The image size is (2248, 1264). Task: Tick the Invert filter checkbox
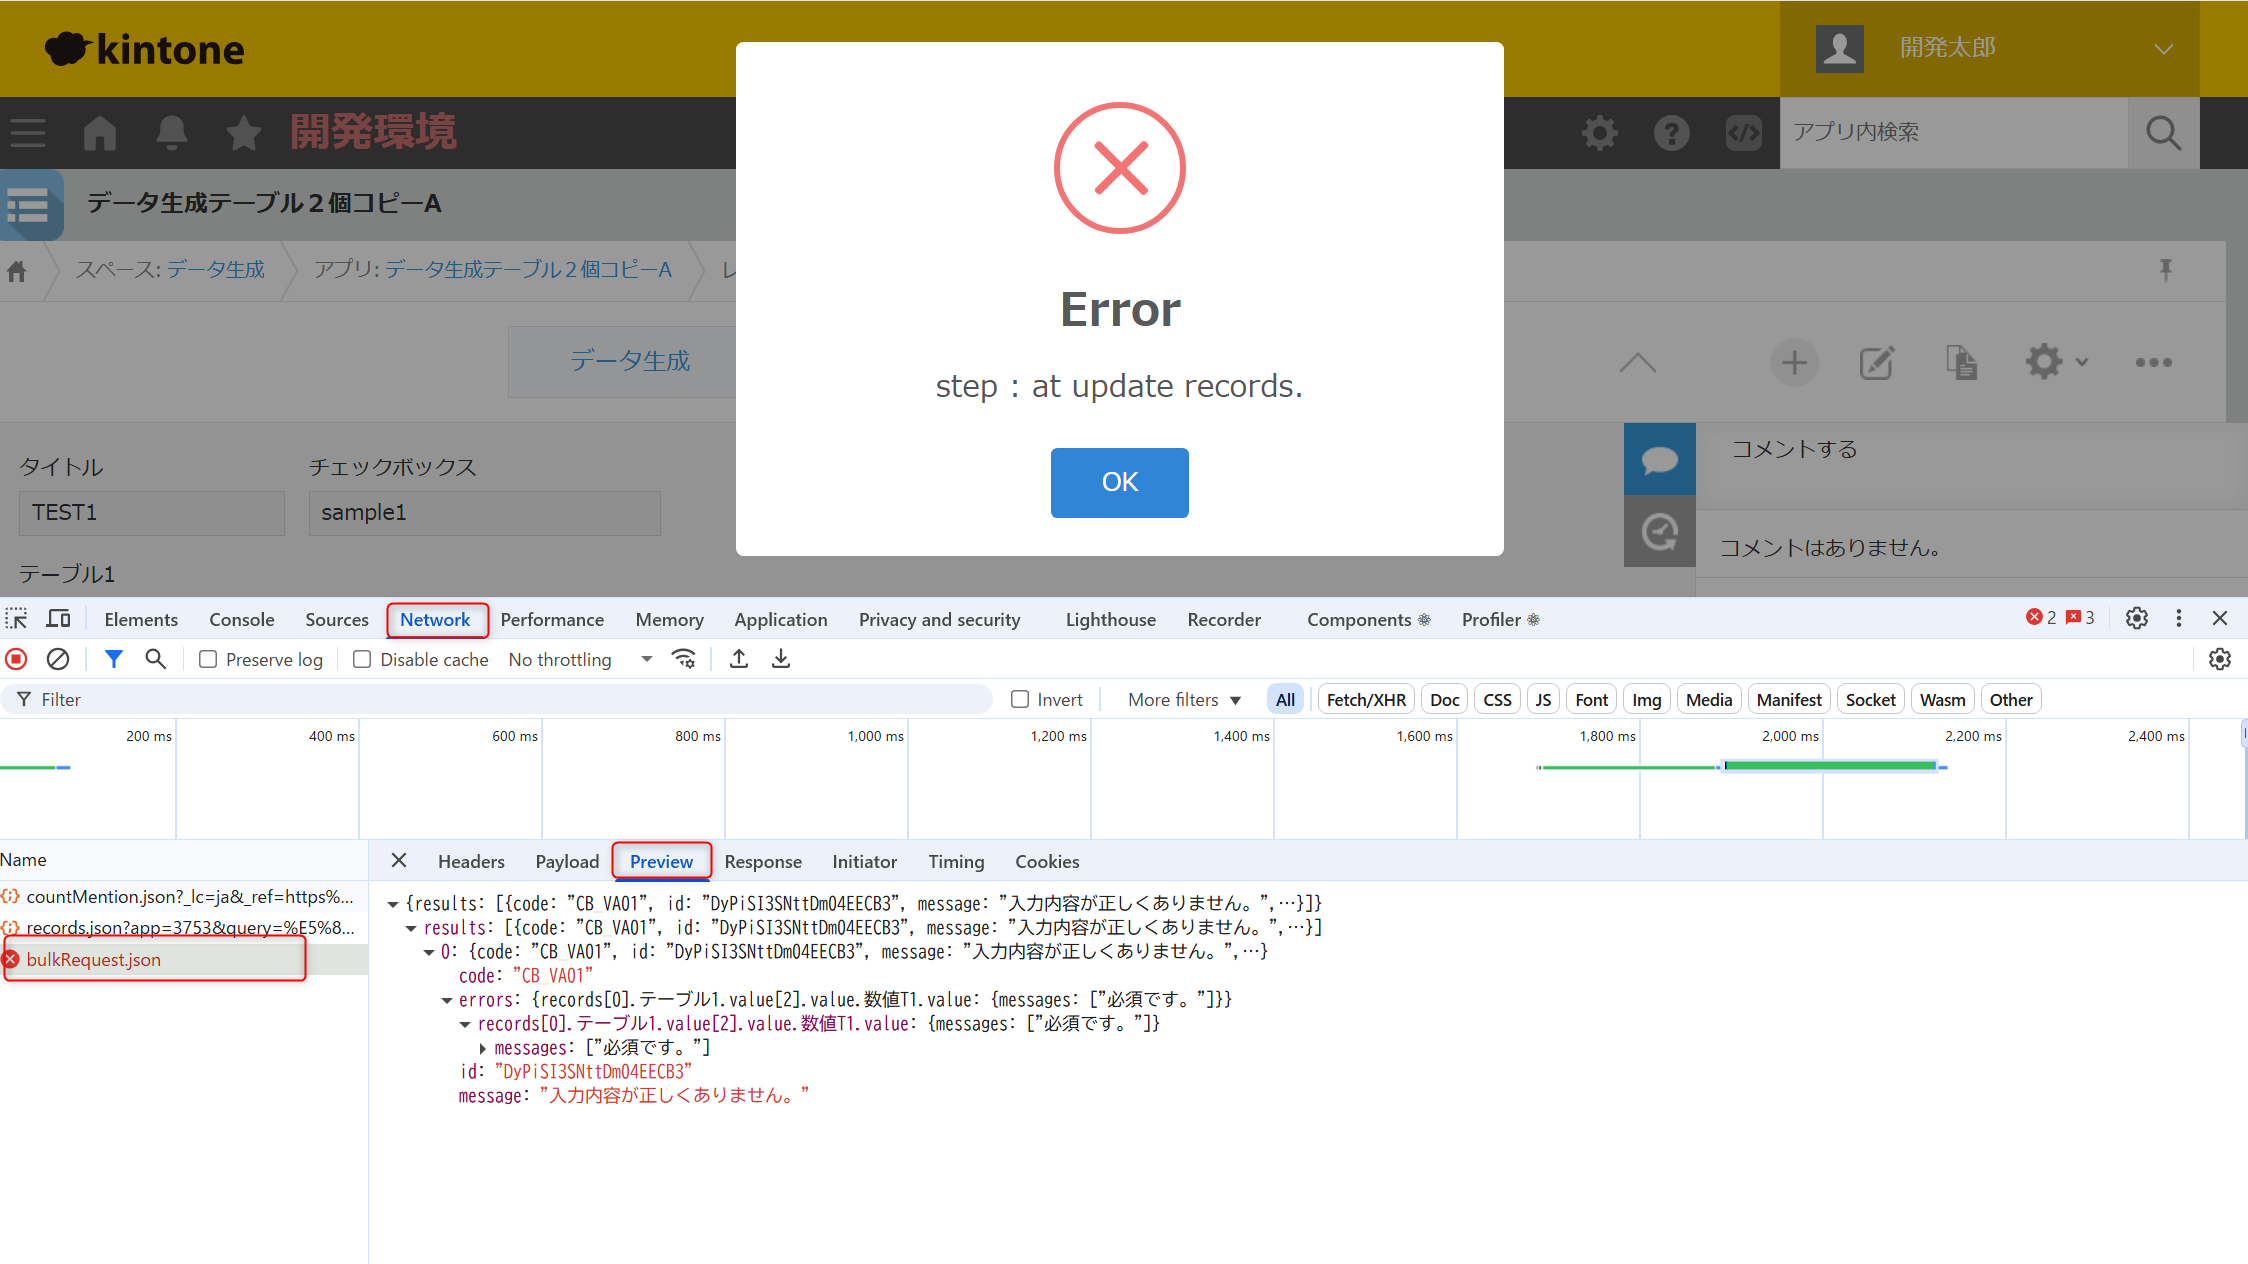(x=1020, y=699)
